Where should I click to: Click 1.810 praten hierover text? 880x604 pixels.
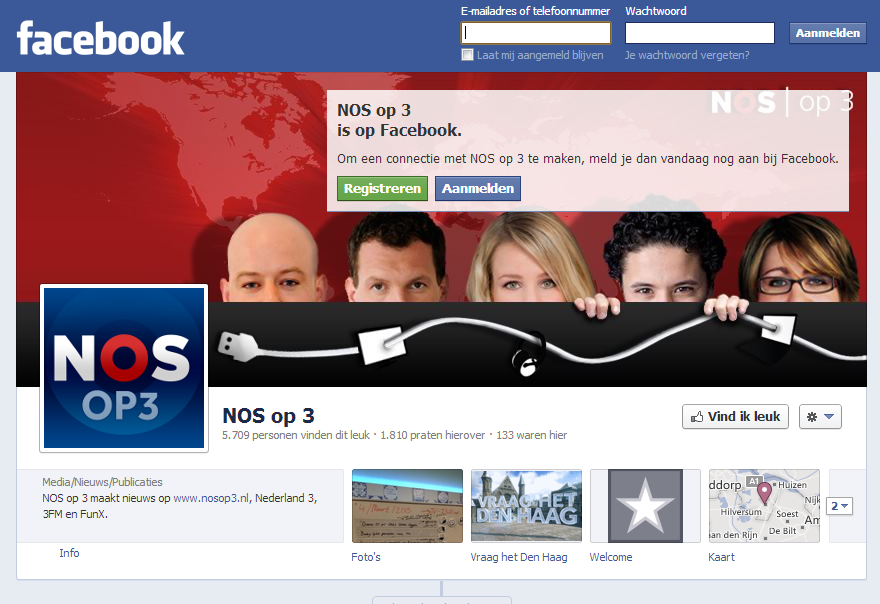433,435
